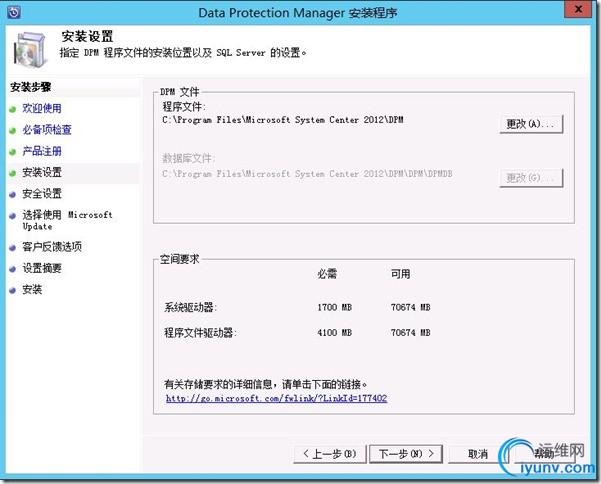Select the 产品注册 step
Viewport: 601px width, 484px height.
pos(42,151)
